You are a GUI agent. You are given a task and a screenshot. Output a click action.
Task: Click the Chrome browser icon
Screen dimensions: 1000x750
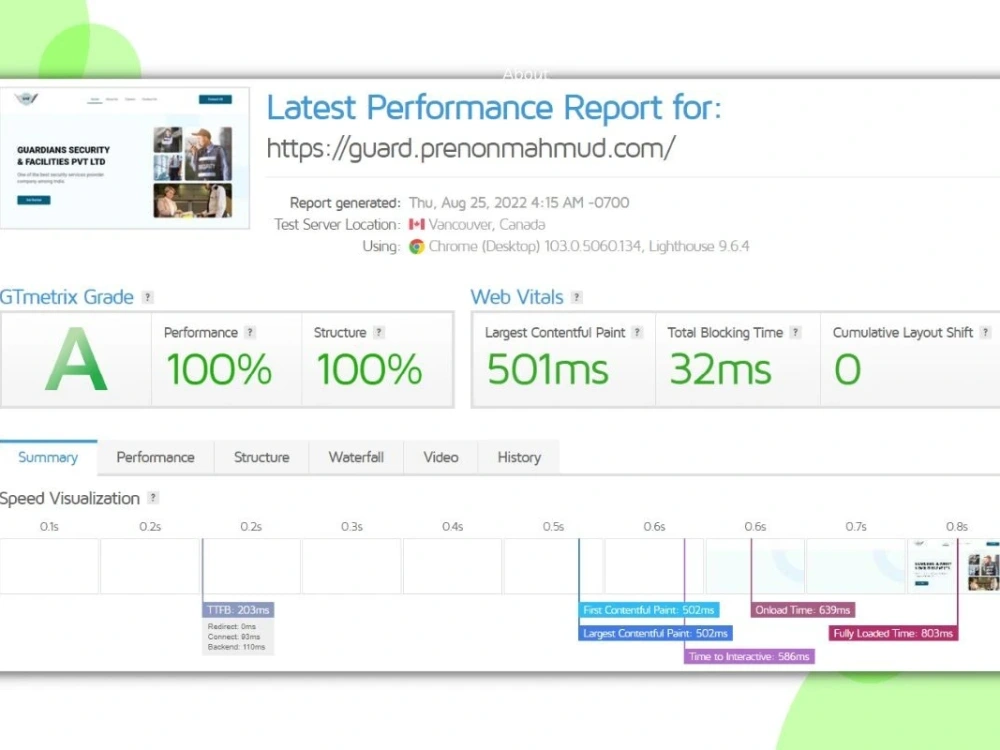click(x=416, y=247)
